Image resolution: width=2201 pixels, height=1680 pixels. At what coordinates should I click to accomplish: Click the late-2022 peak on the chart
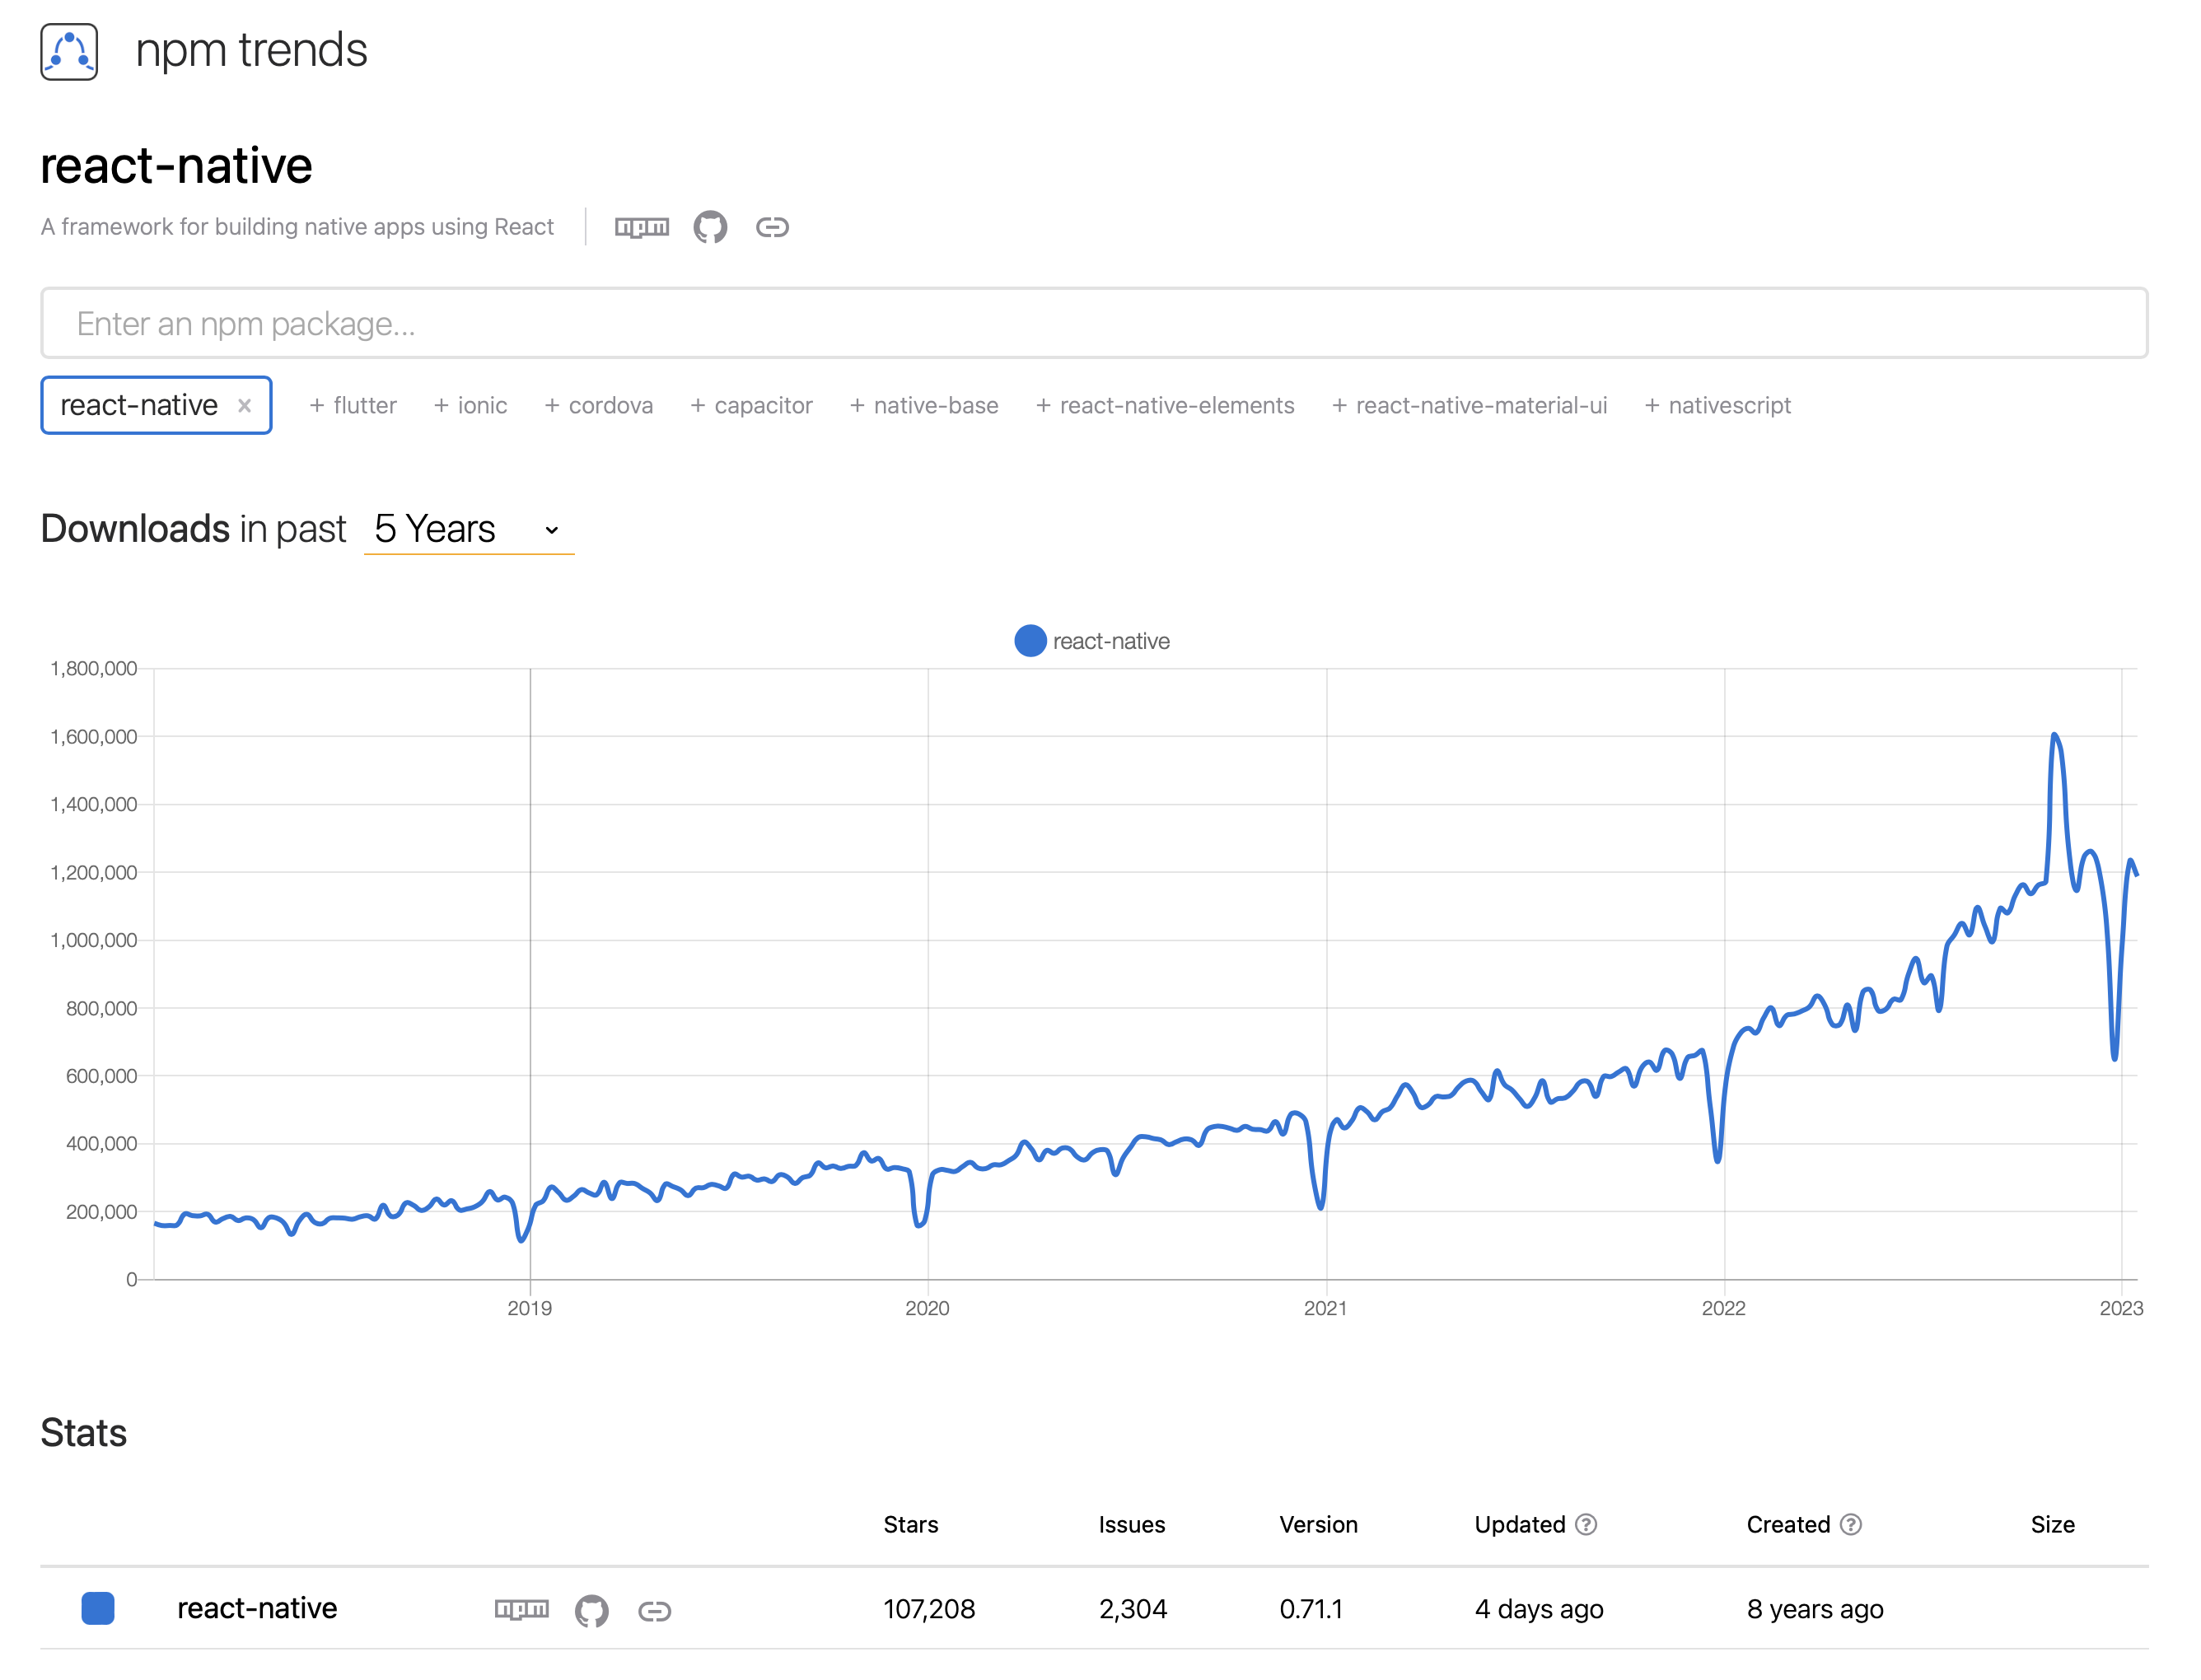(2053, 736)
